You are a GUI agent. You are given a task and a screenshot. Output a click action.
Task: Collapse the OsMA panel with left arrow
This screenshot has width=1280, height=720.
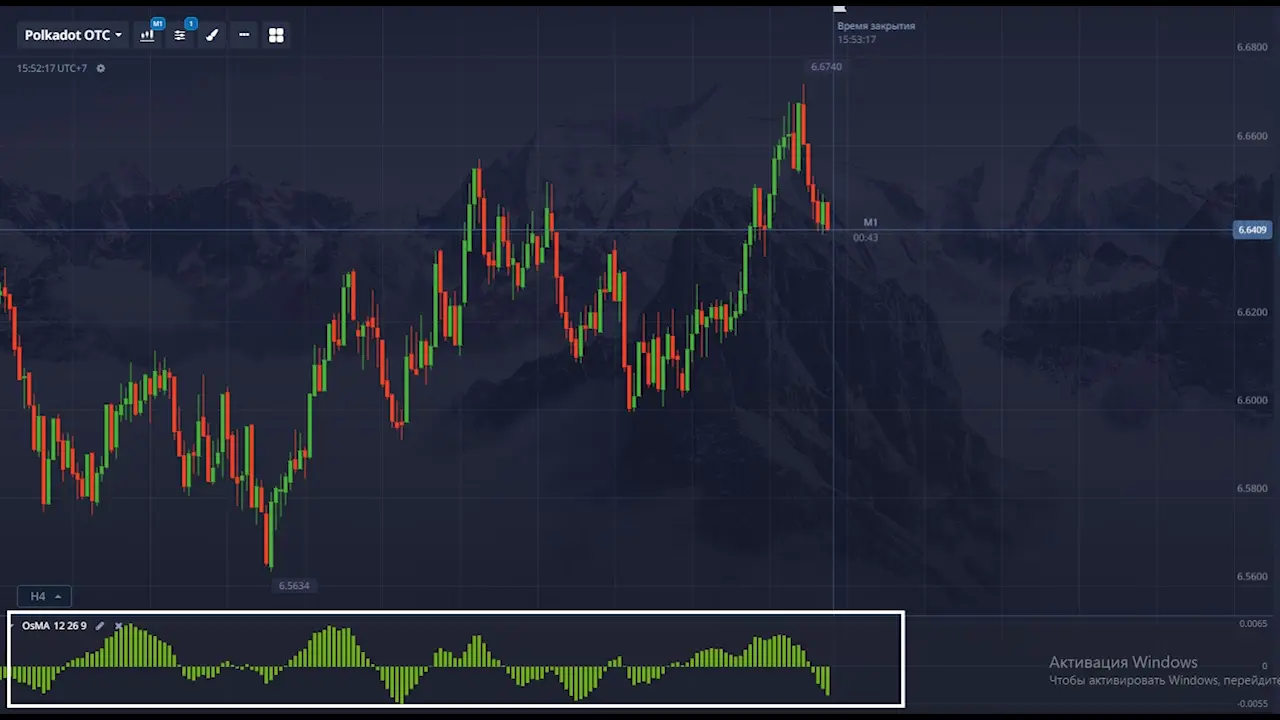pos(11,626)
